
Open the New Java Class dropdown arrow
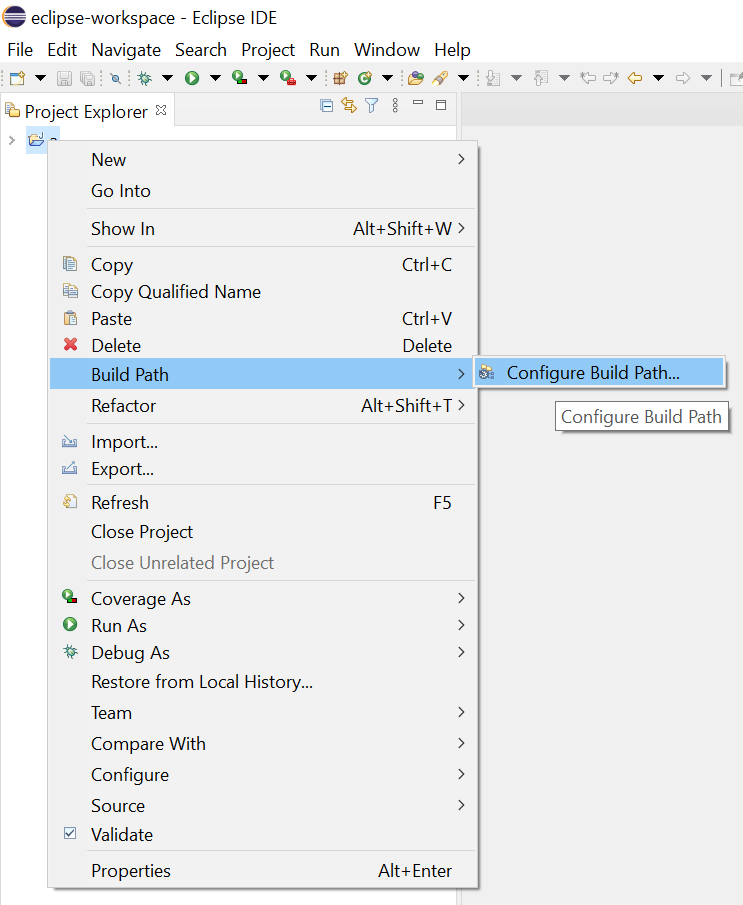[387, 78]
